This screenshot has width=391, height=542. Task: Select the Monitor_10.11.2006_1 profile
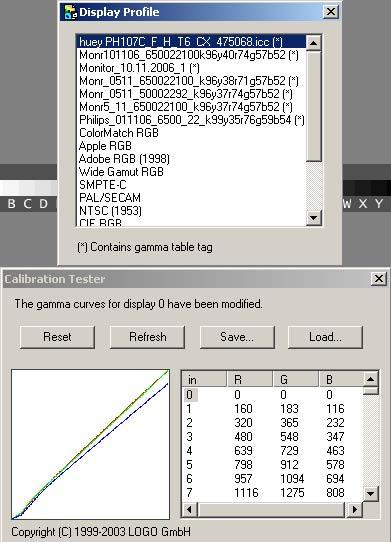click(x=191, y=68)
